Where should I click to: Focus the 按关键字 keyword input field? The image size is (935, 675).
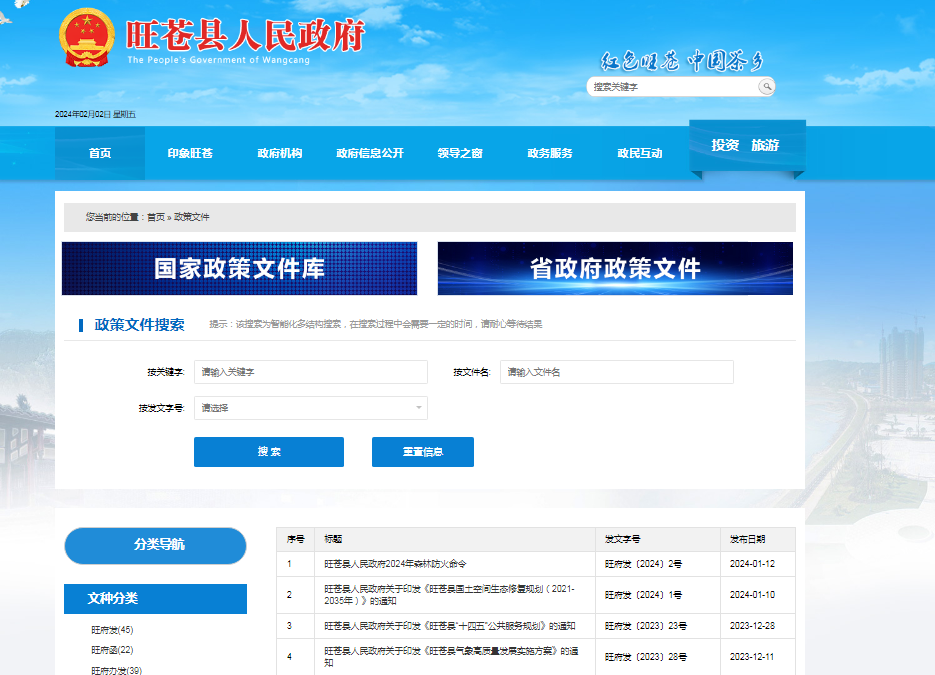pos(311,372)
